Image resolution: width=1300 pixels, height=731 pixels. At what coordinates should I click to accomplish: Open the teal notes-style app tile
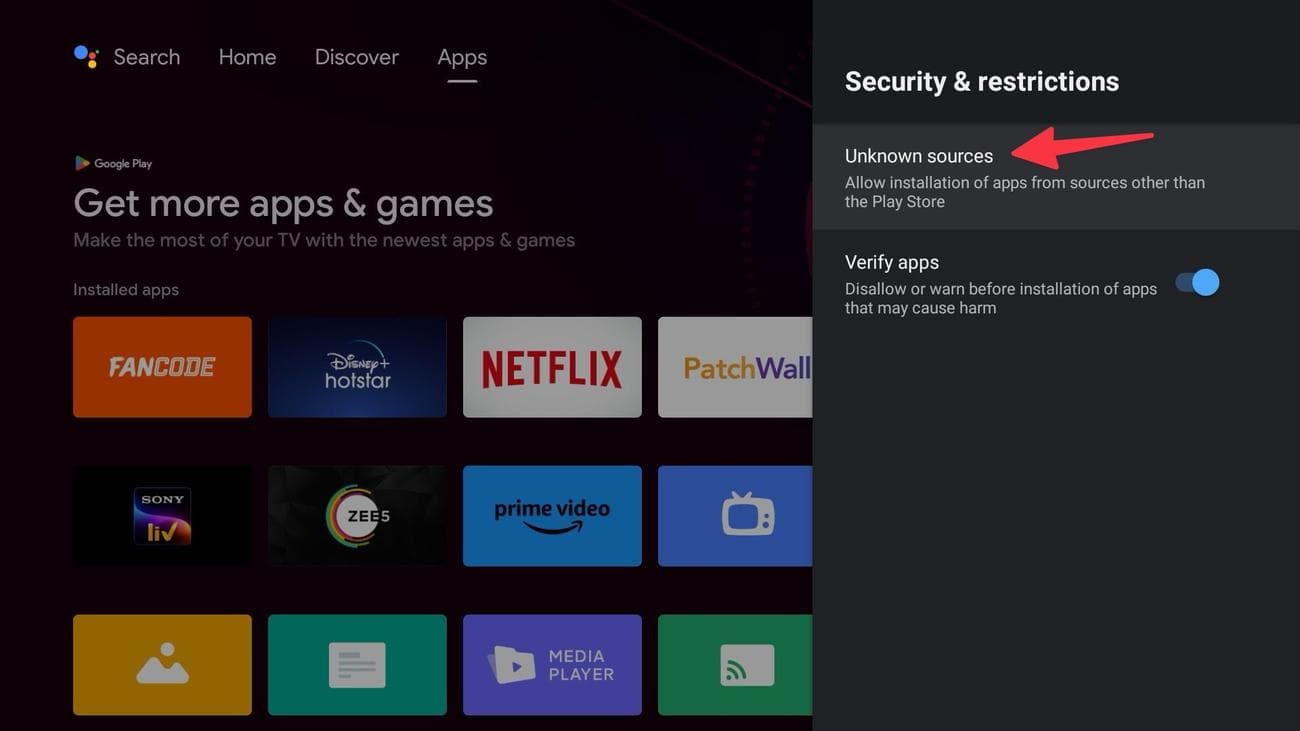coord(357,664)
